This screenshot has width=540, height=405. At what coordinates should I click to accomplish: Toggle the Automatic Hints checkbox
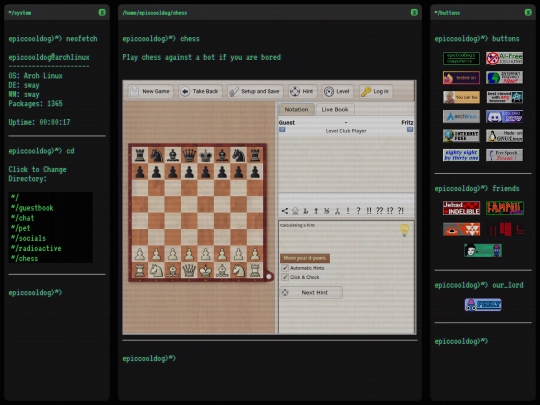coord(285,268)
